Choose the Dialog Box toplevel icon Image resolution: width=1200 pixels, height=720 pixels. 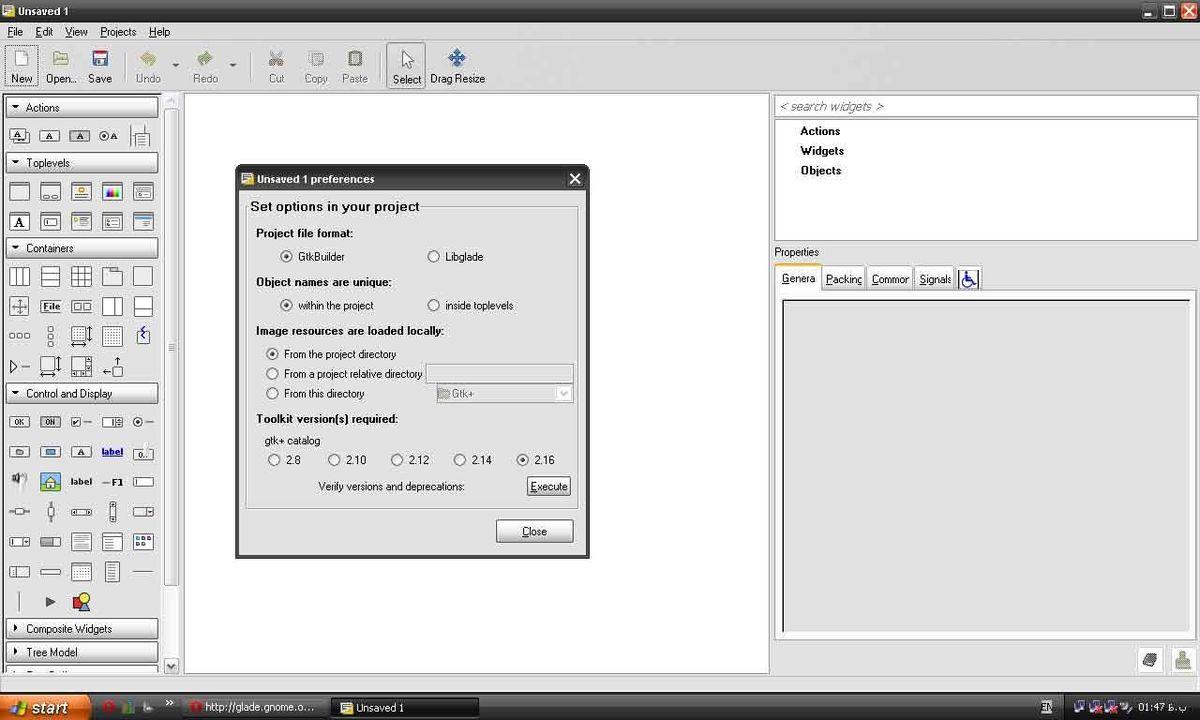(50, 192)
